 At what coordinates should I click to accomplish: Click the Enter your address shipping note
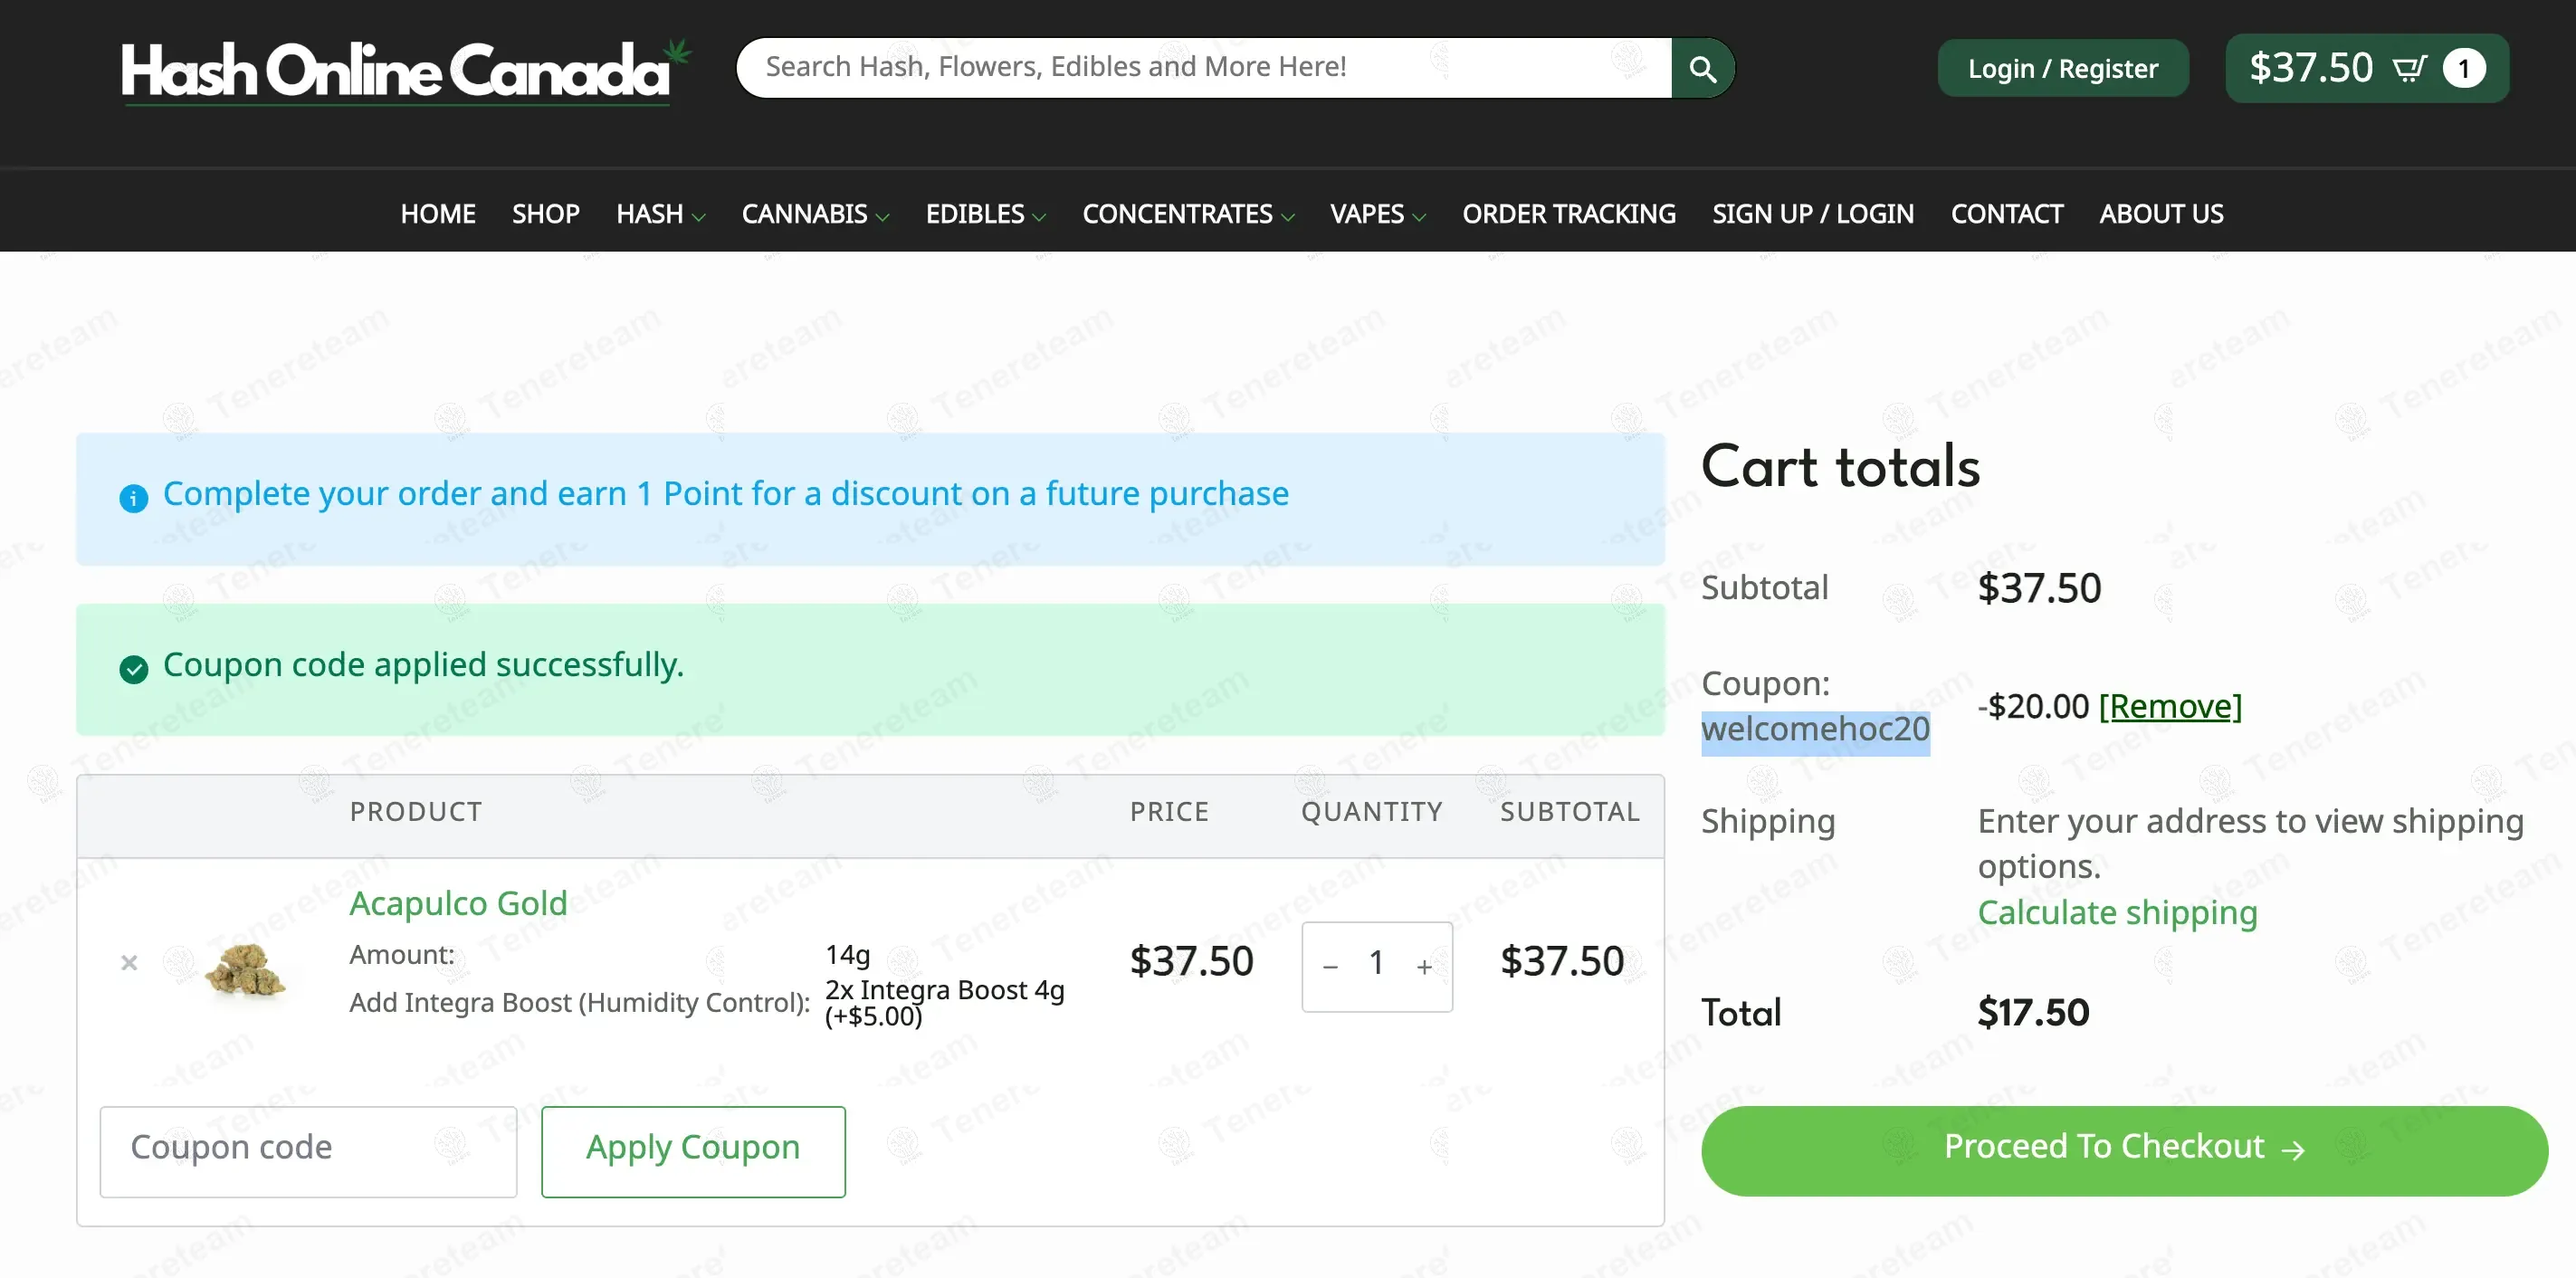2250,843
